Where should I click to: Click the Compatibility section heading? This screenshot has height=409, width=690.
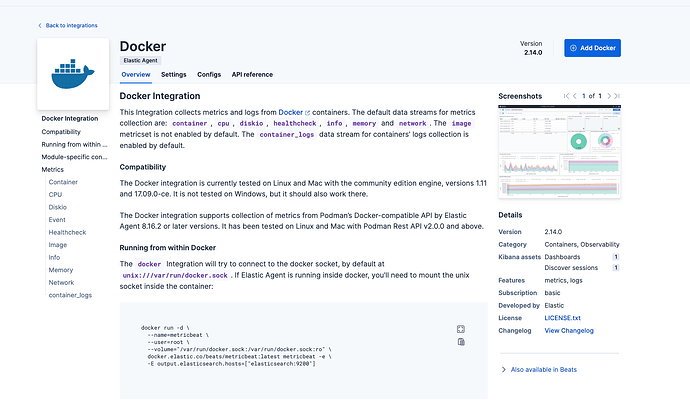[143, 167]
